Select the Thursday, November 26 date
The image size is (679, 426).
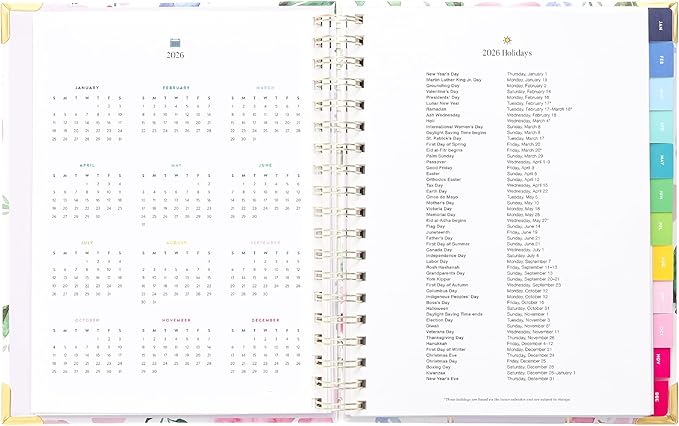point(530,338)
